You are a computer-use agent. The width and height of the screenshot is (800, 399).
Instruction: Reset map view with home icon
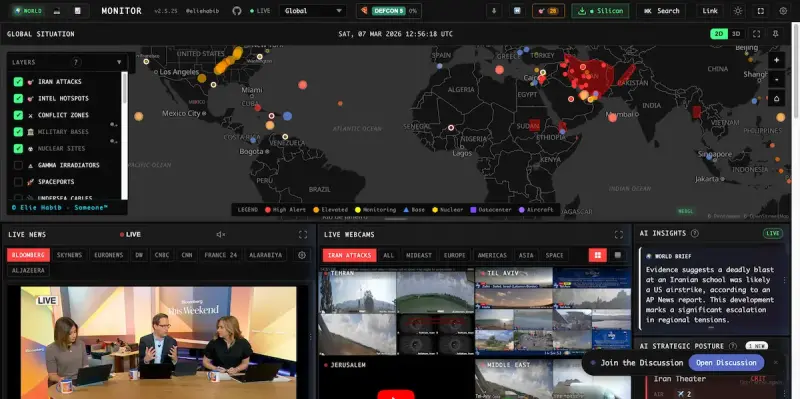777,99
